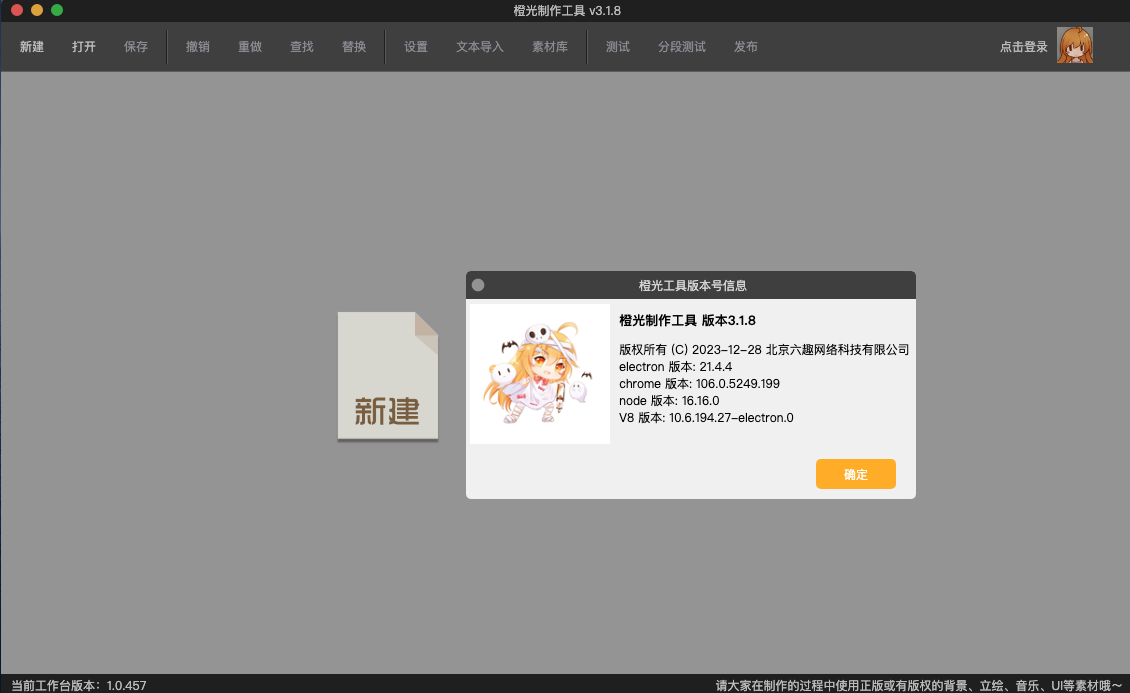Click the 保存 toolbar item

tap(136, 47)
